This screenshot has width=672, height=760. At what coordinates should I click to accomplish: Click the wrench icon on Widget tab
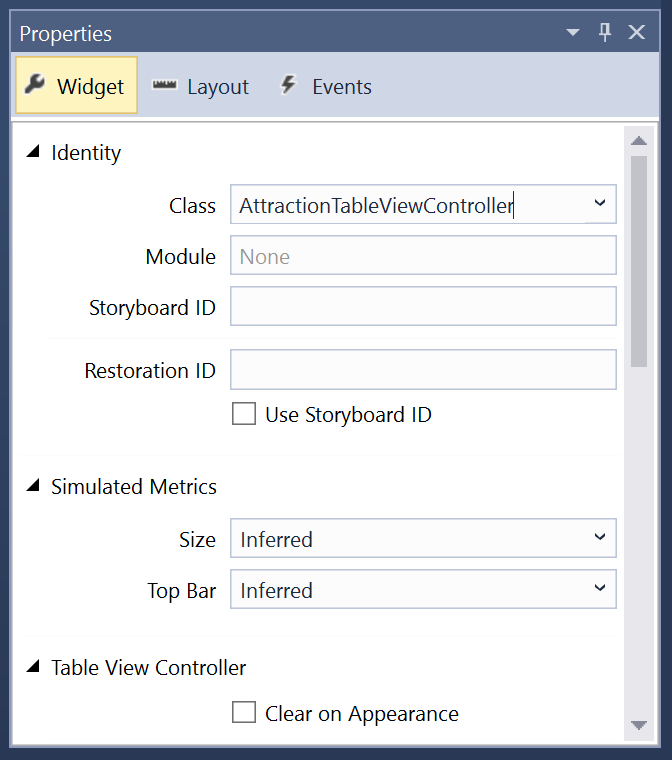pos(35,84)
